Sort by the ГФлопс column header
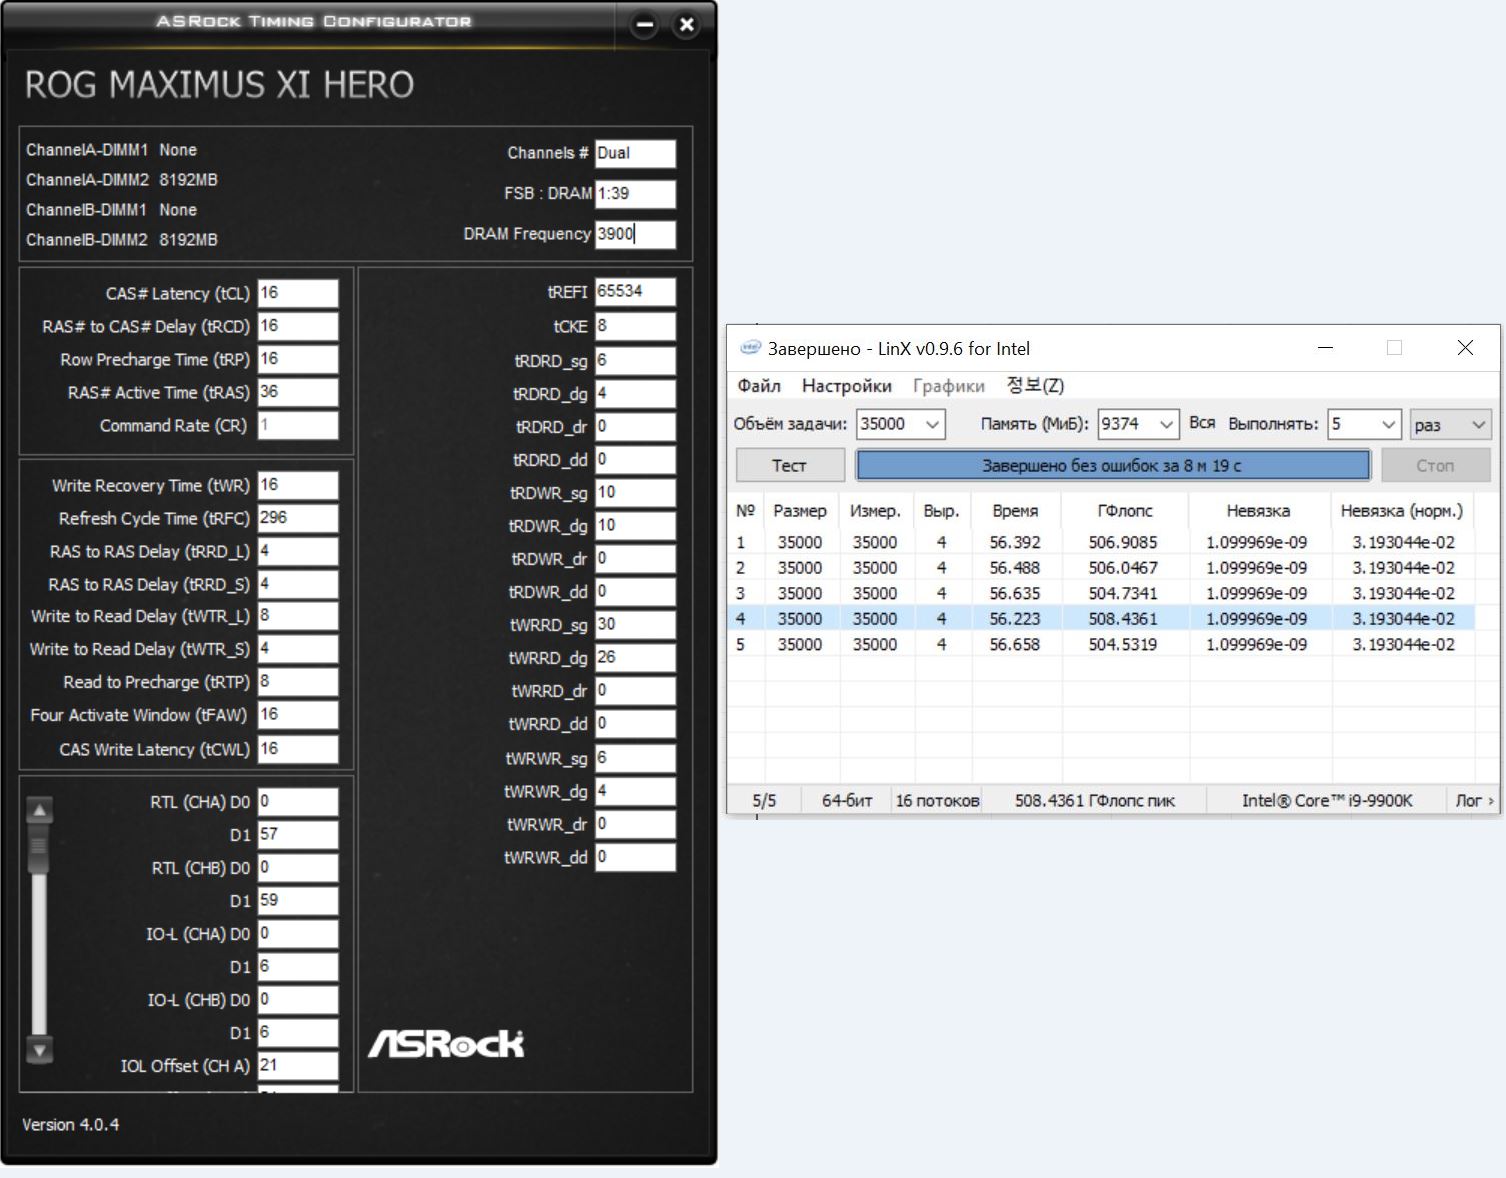Image resolution: width=1506 pixels, height=1178 pixels. 1125,511
